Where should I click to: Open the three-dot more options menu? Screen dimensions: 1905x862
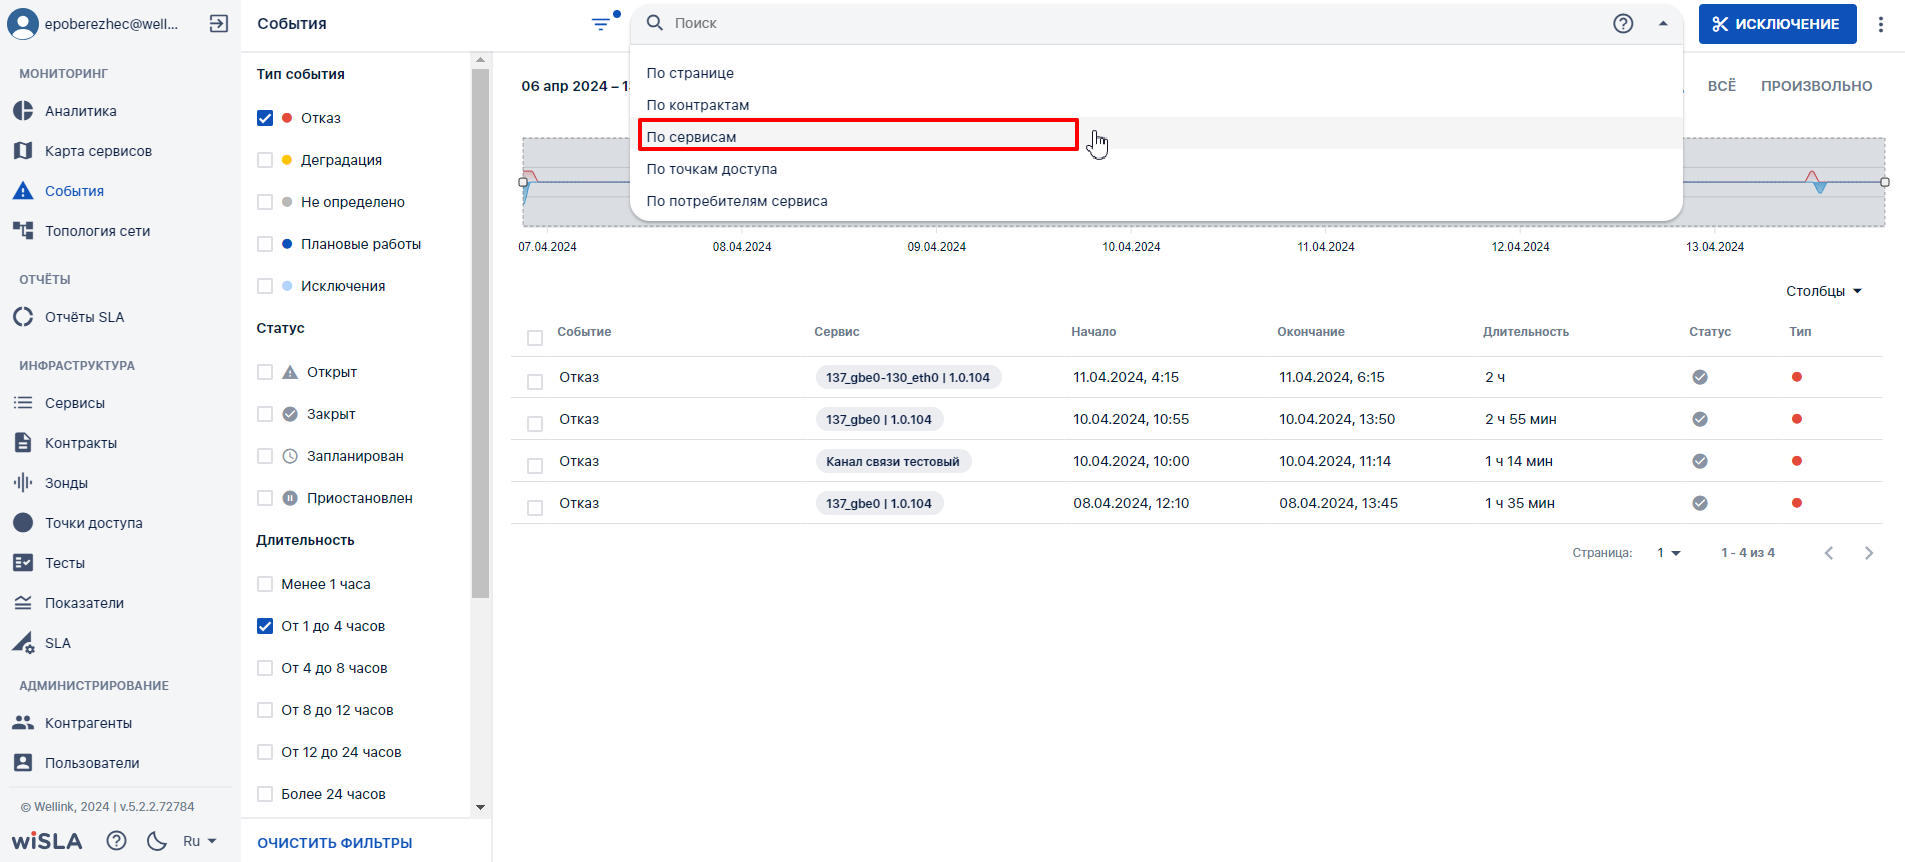[x=1881, y=24]
